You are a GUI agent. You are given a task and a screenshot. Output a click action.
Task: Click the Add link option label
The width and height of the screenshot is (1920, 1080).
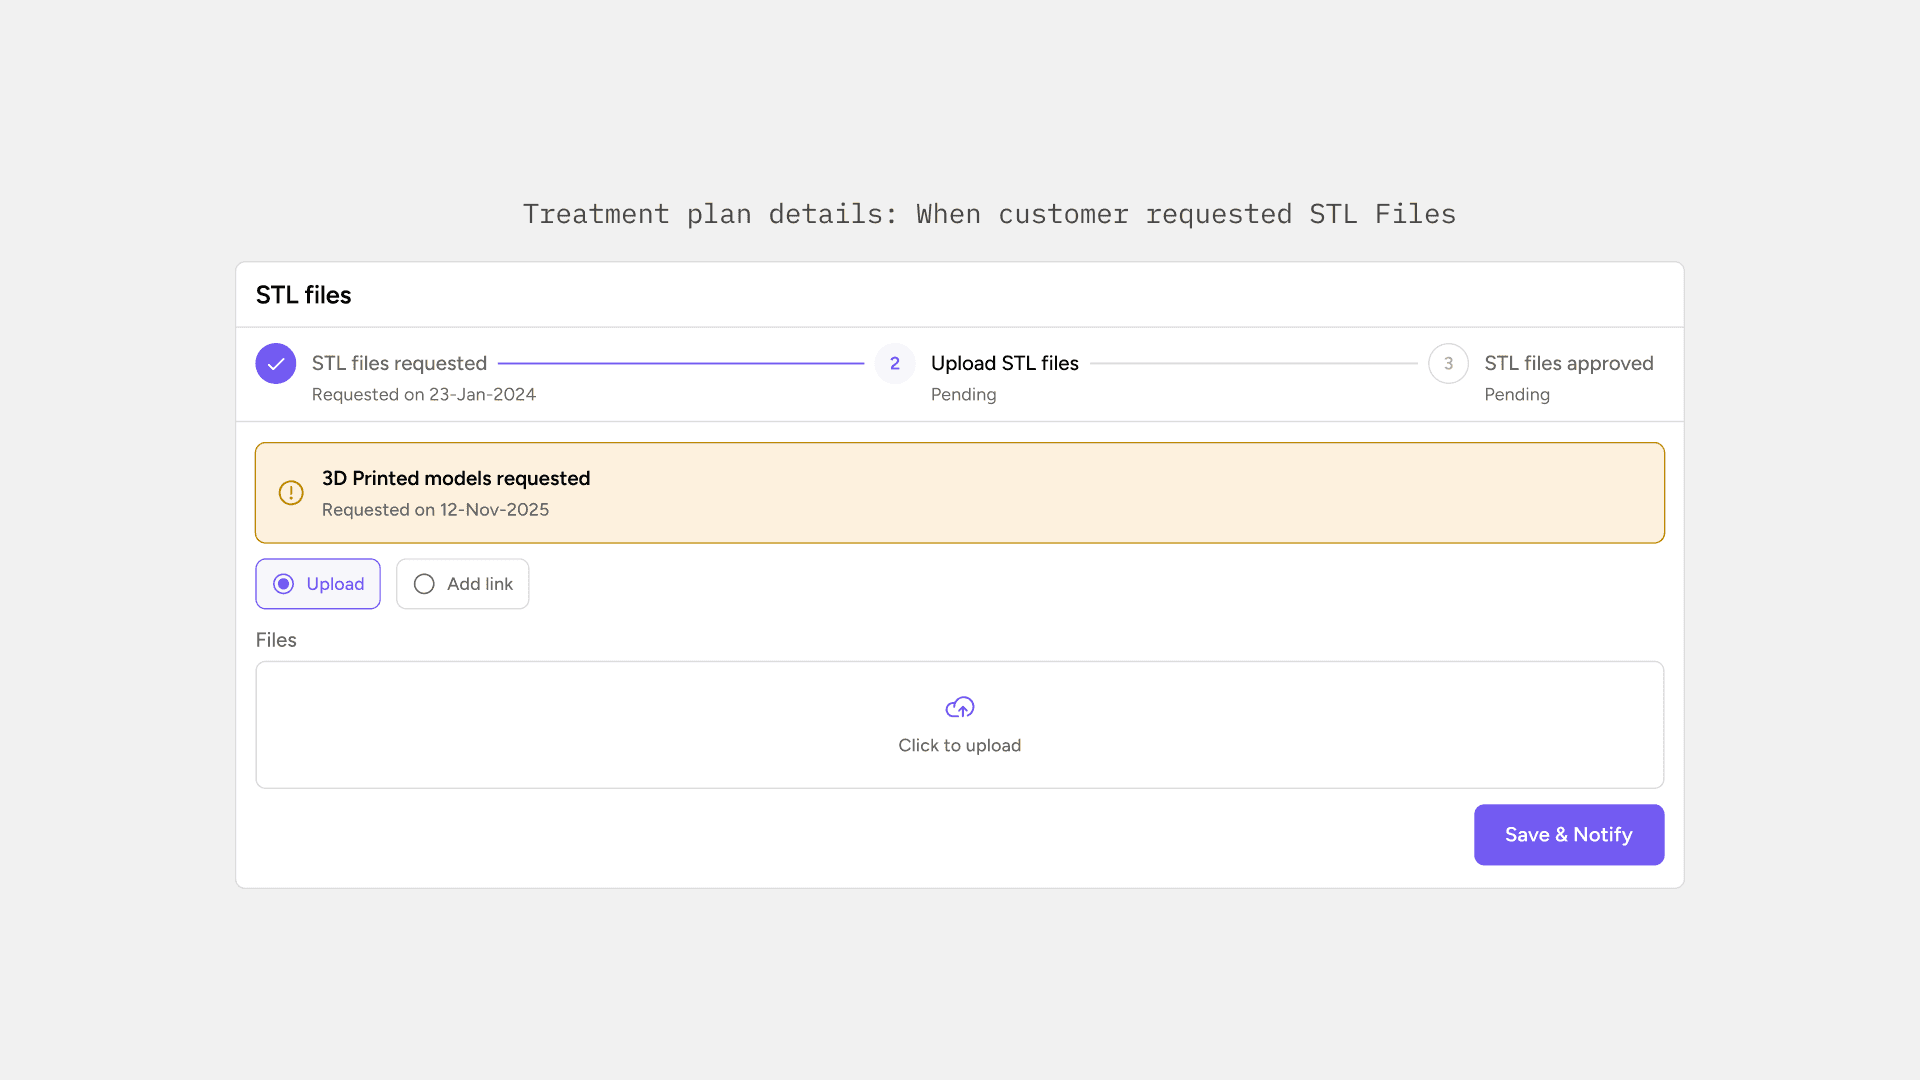479,584
